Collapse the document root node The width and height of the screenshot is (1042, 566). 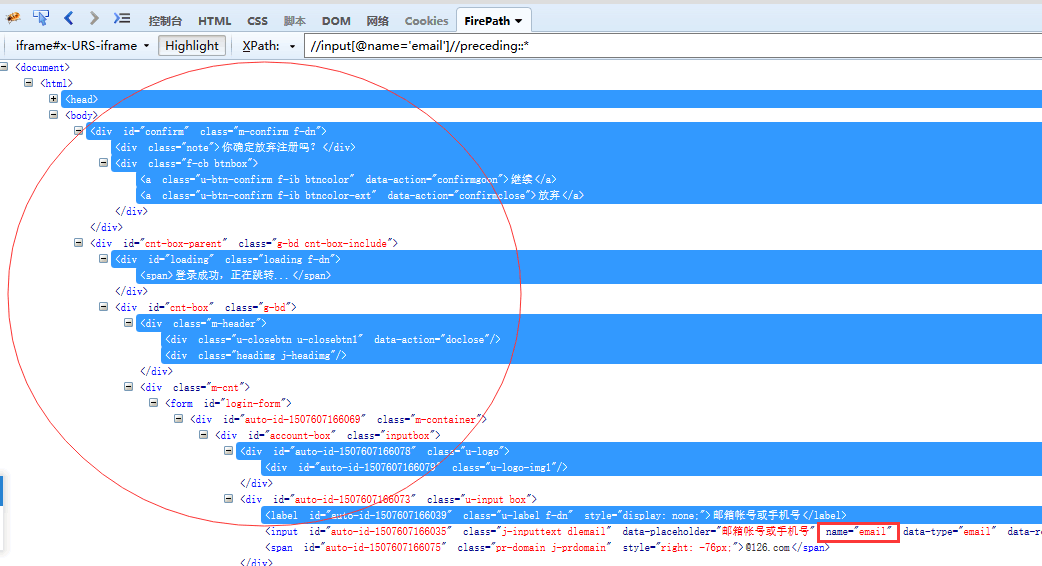(4, 66)
